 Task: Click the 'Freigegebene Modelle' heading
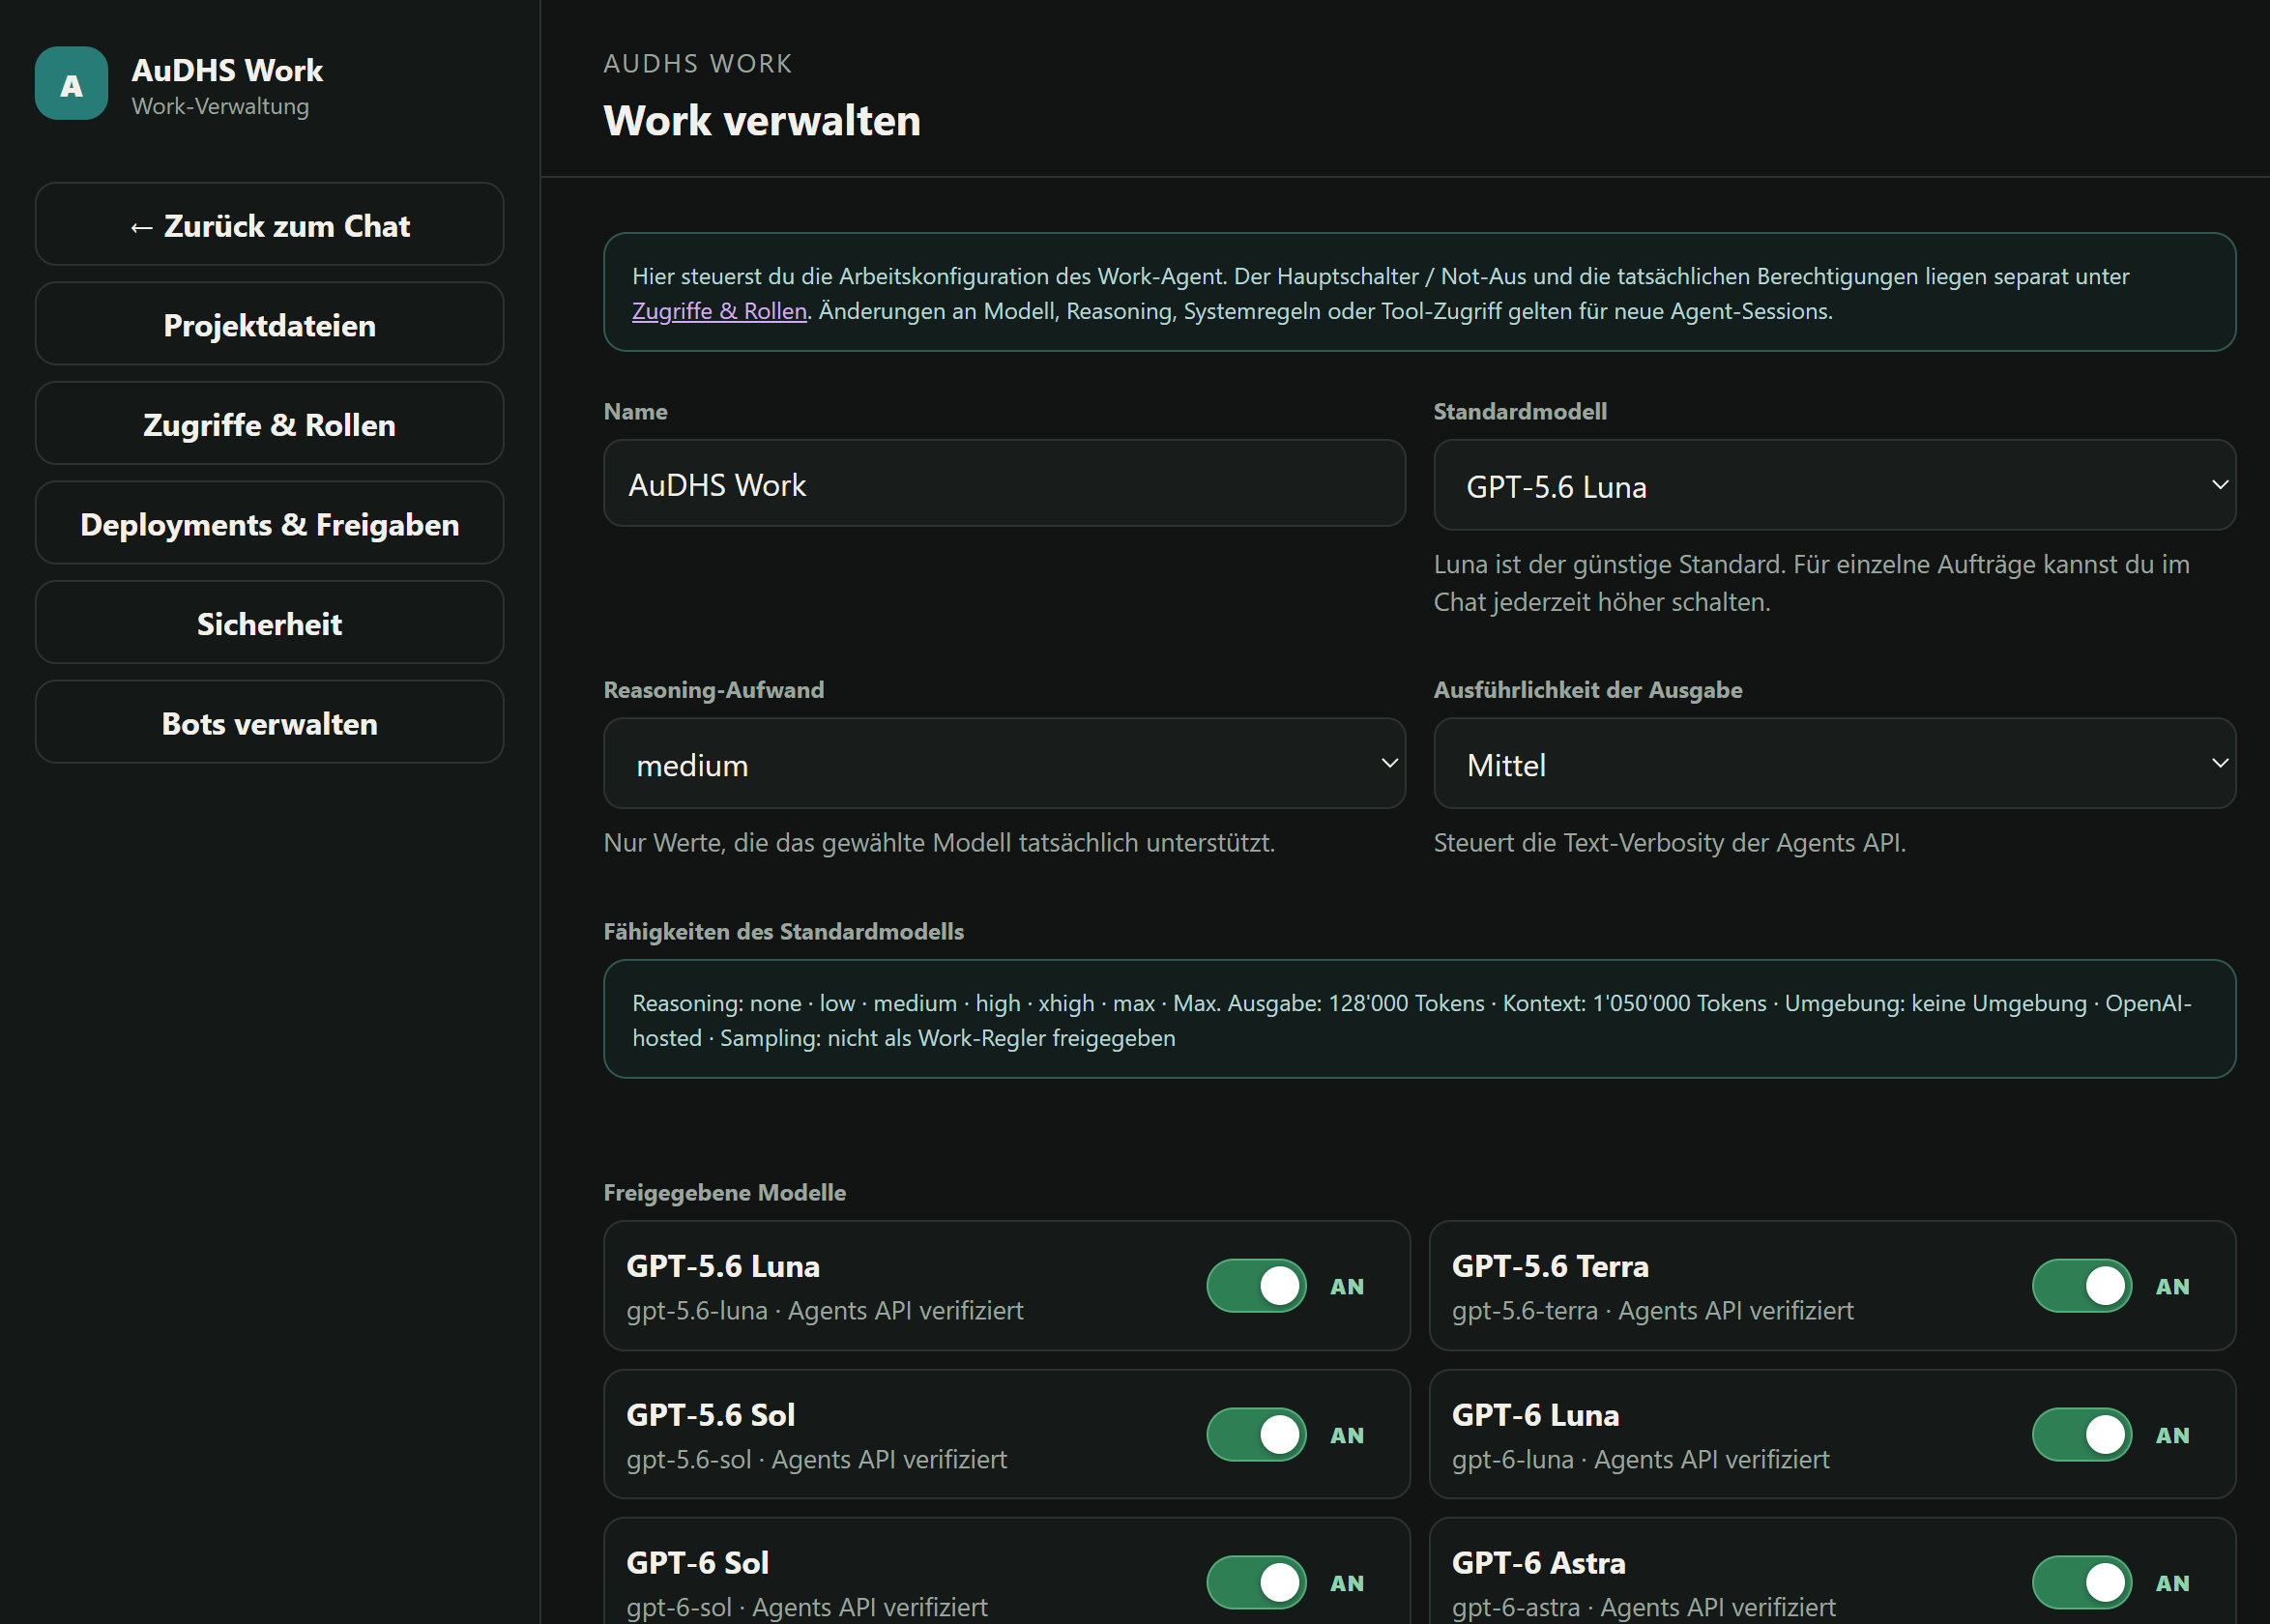724,1192
